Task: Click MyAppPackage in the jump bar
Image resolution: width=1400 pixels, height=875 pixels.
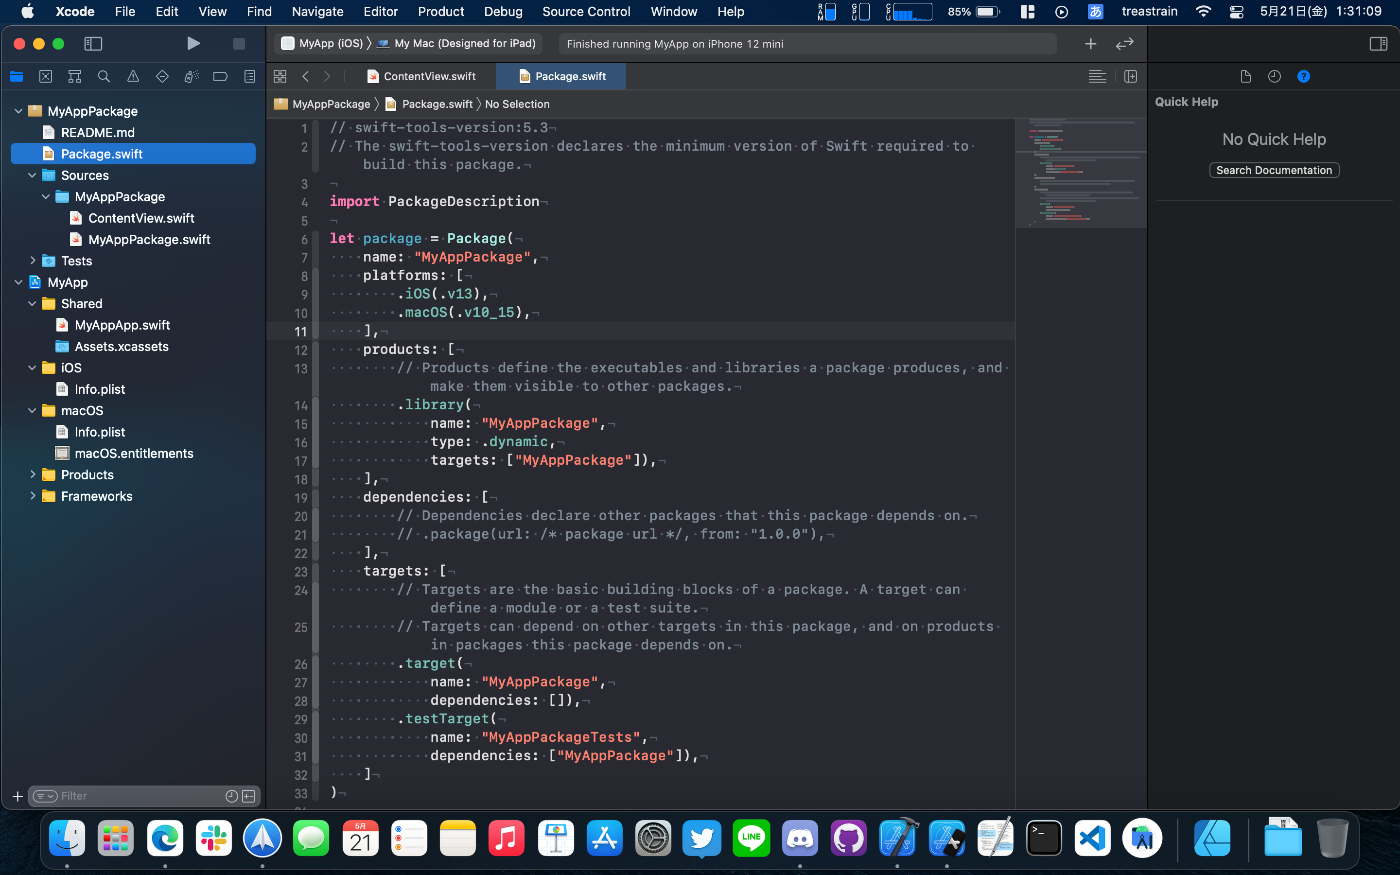Action: 322,104
